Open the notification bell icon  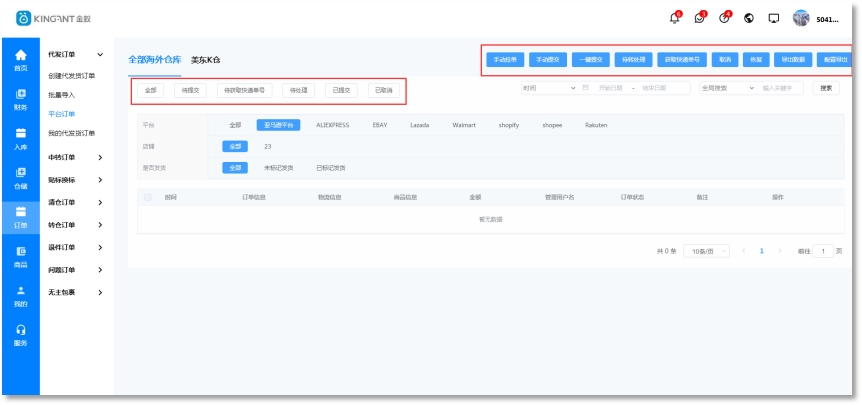click(x=674, y=19)
